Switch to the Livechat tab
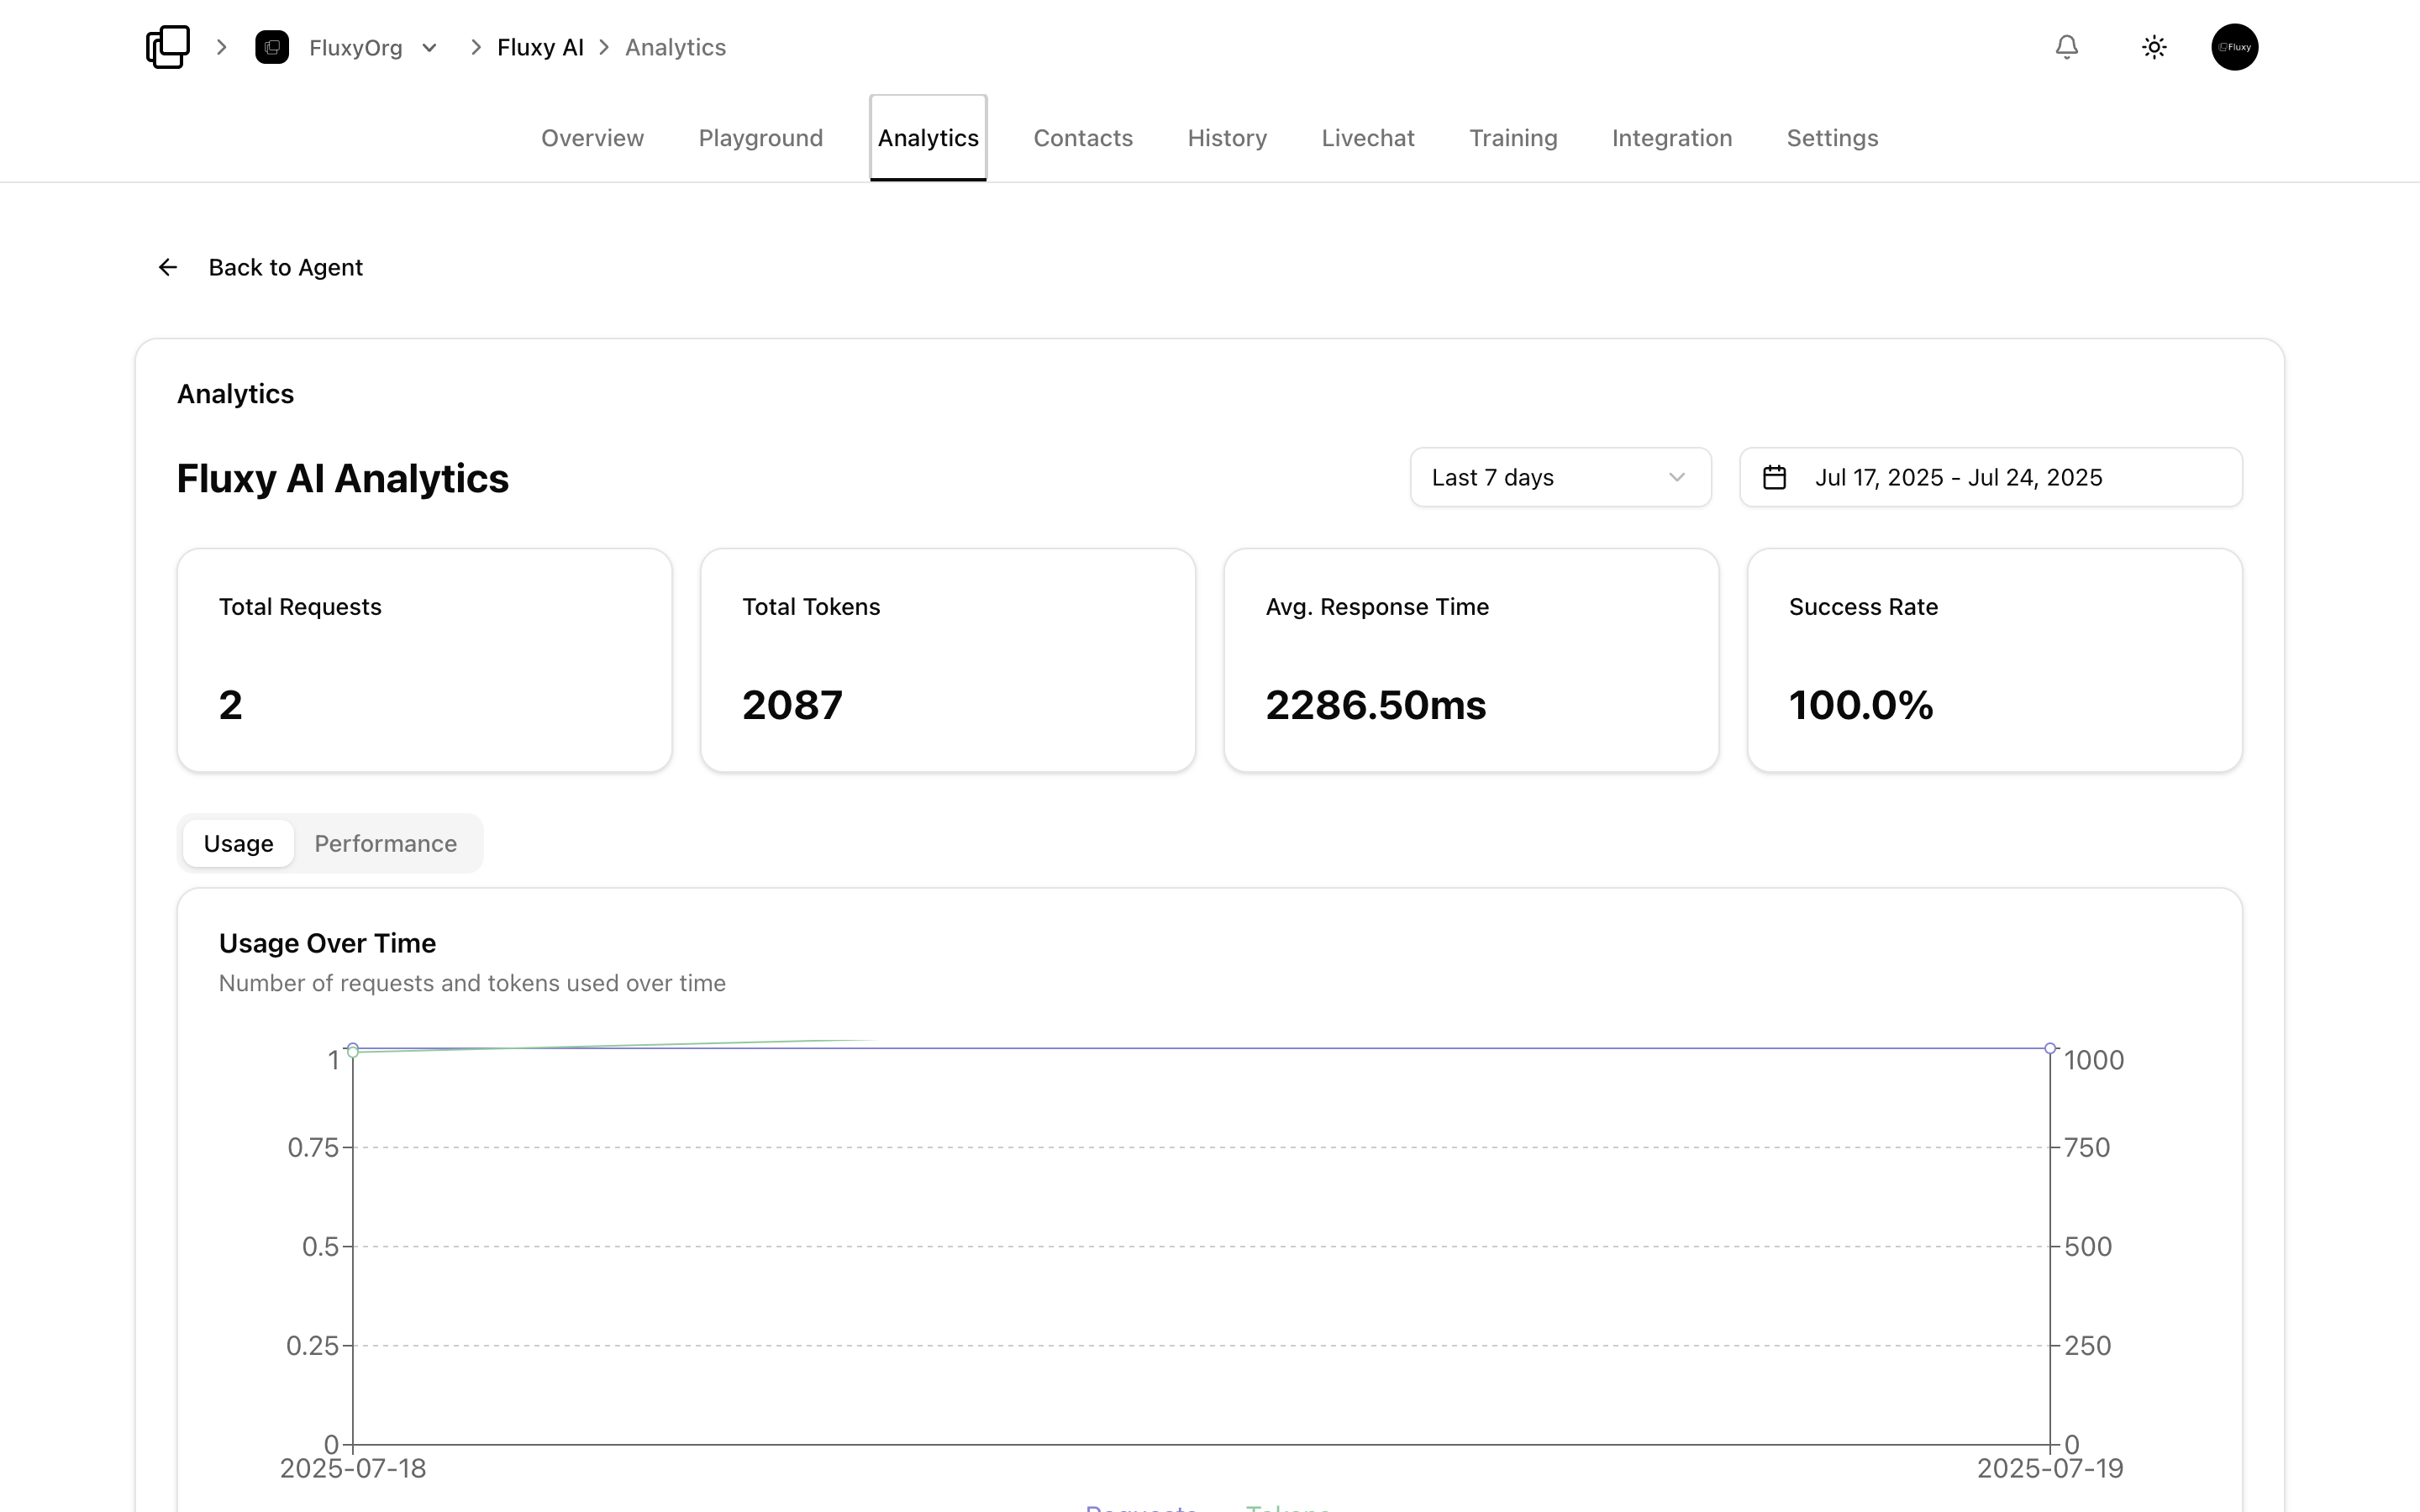2420x1512 pixels. pos(1367,138)
